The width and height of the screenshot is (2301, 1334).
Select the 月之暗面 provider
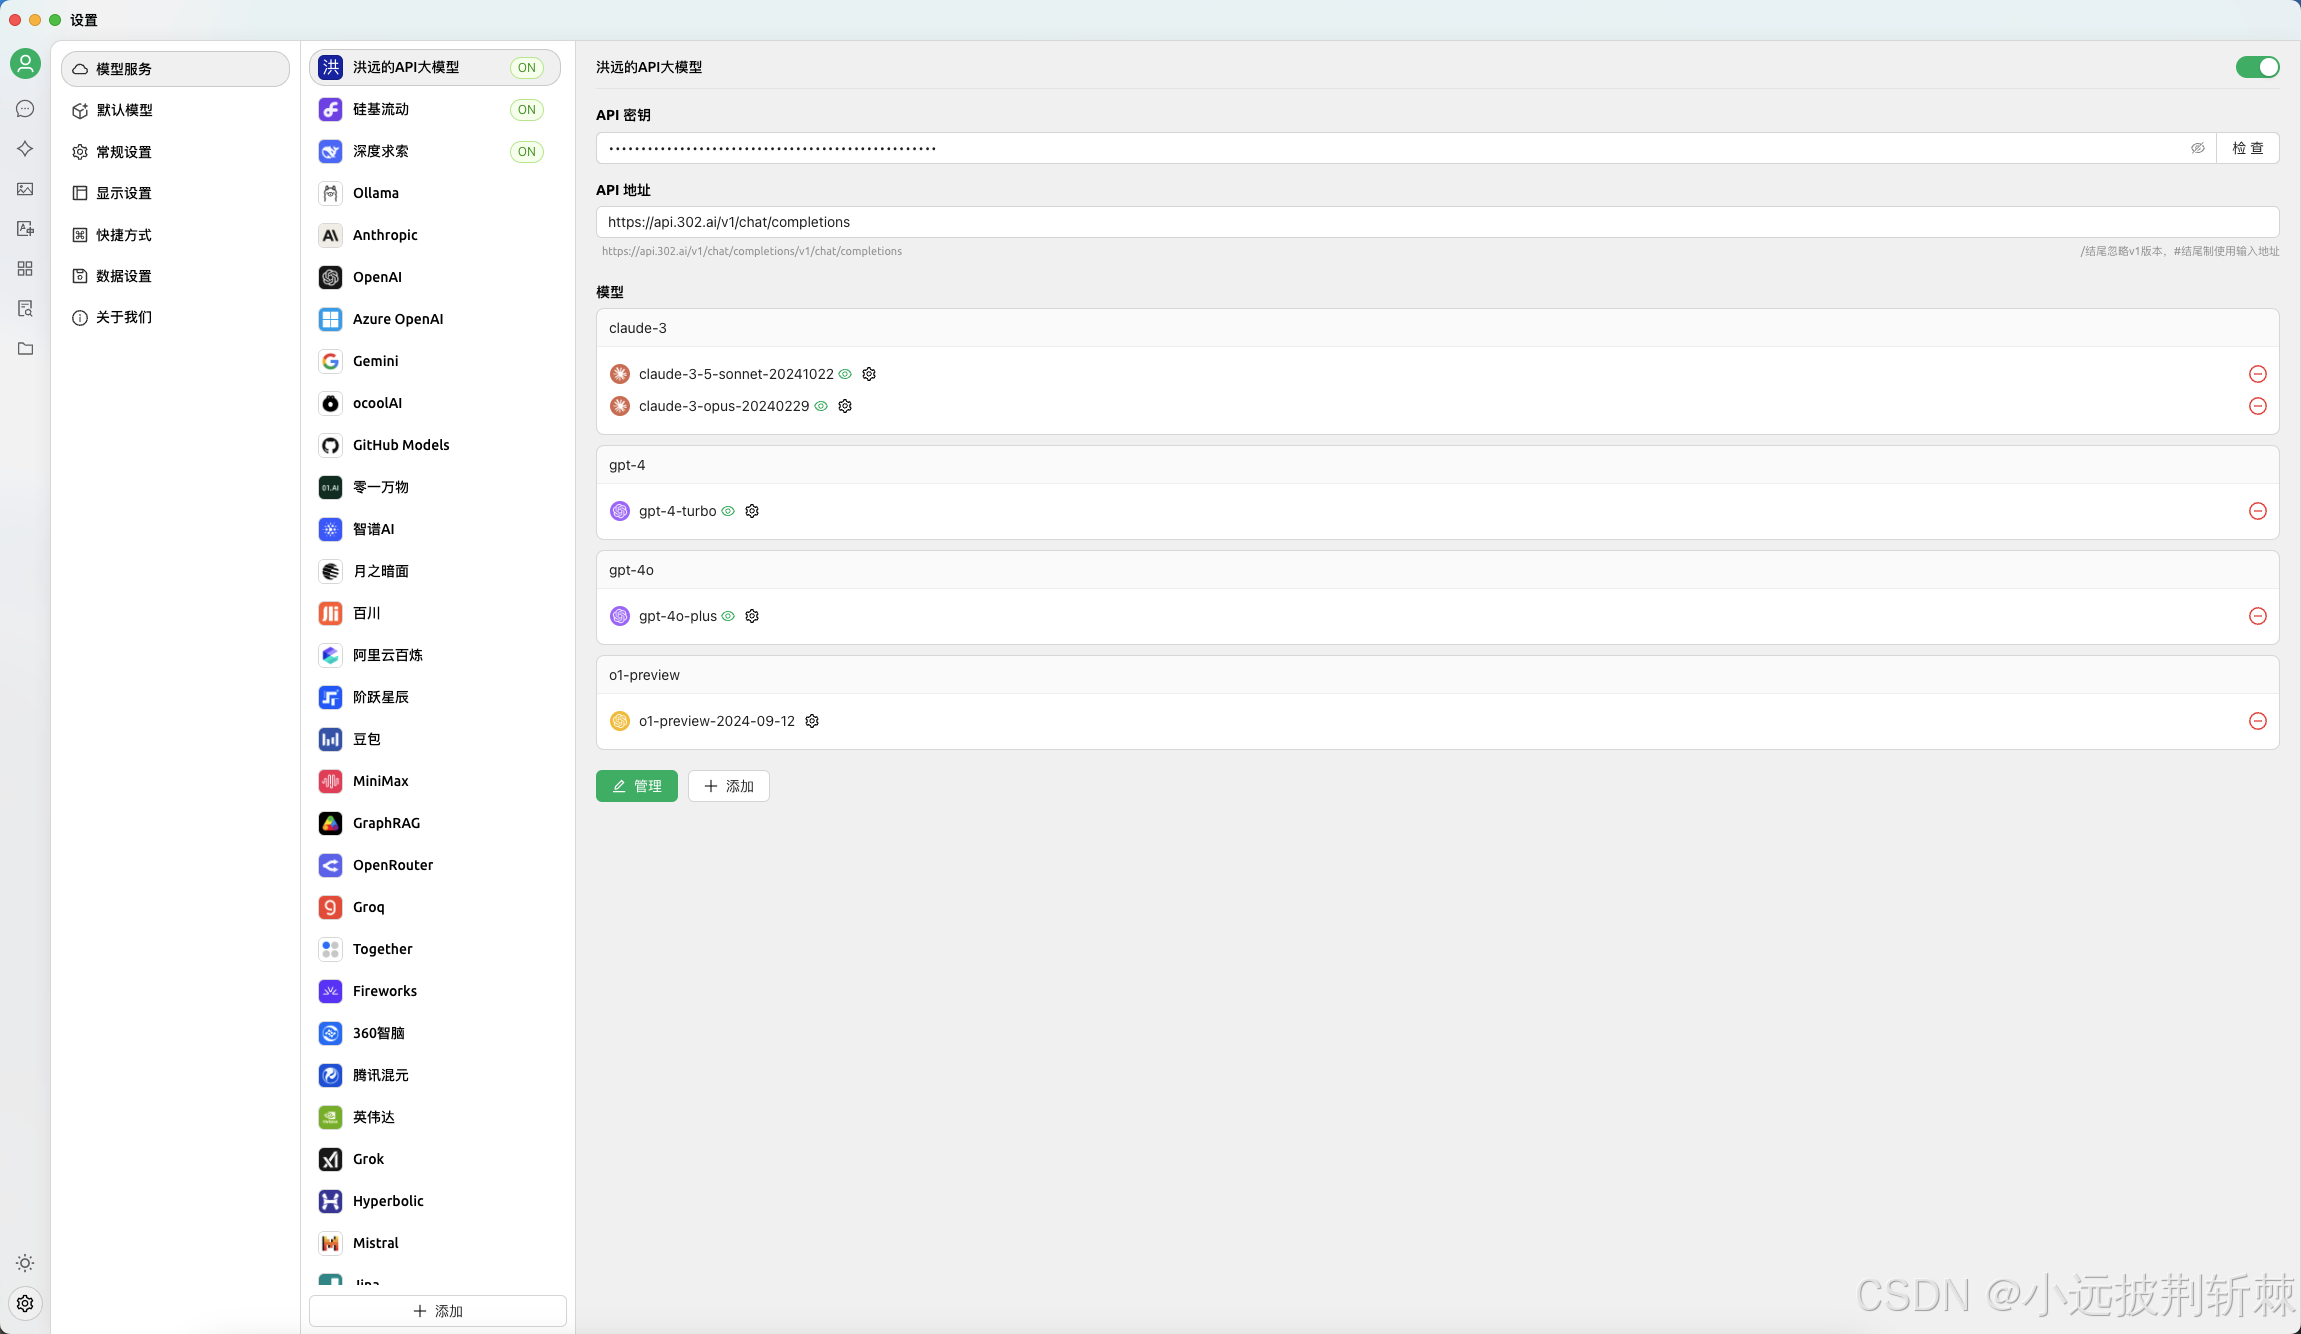coord(435,571)
